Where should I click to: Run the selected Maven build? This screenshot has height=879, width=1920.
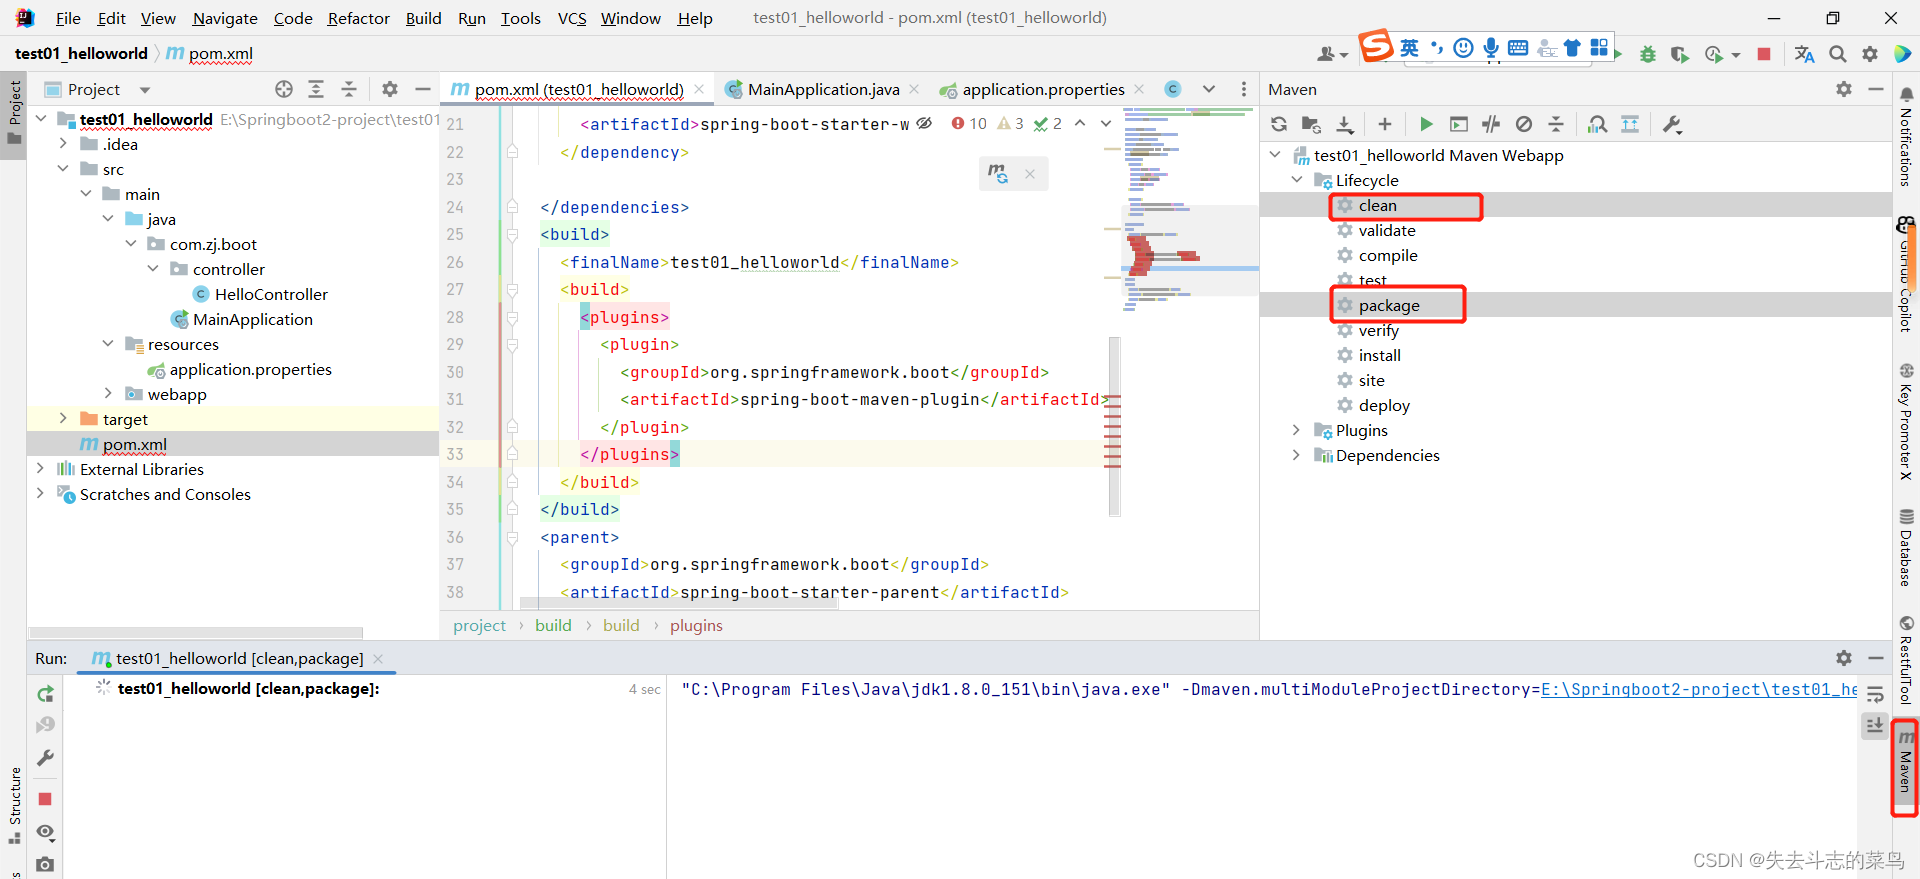1426,124
